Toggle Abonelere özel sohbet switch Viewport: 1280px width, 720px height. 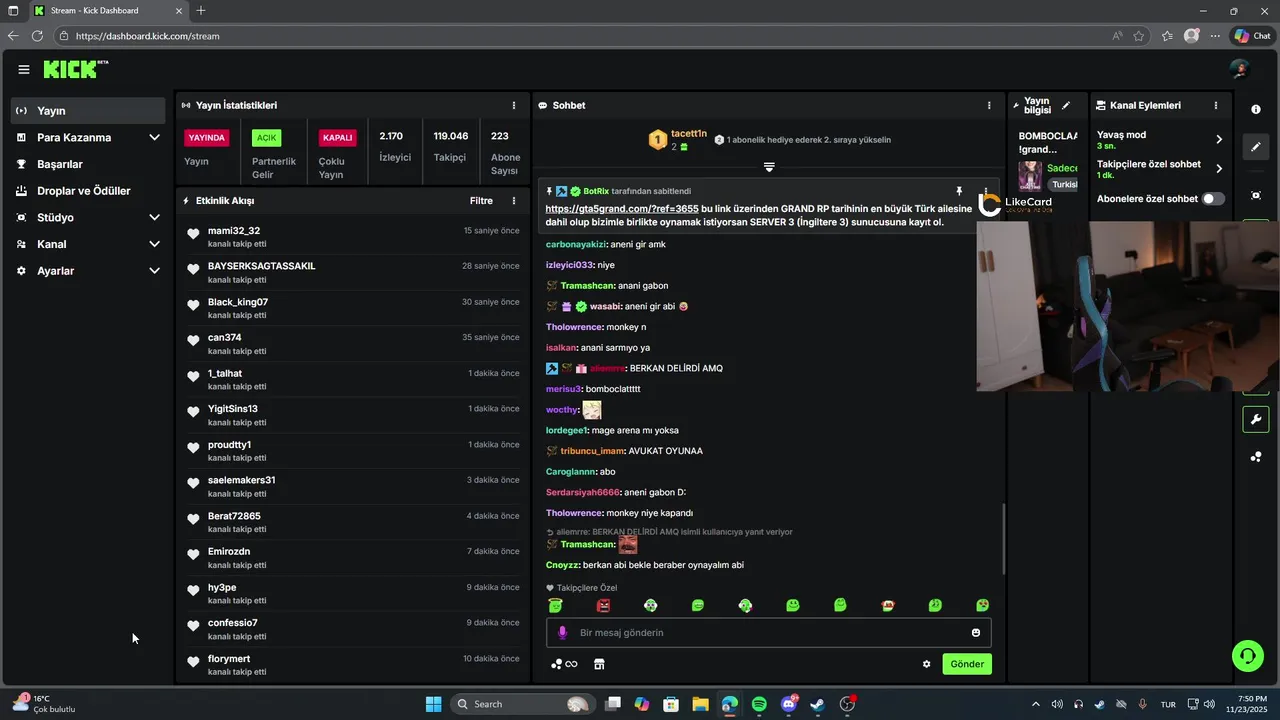pos(1213,199)
